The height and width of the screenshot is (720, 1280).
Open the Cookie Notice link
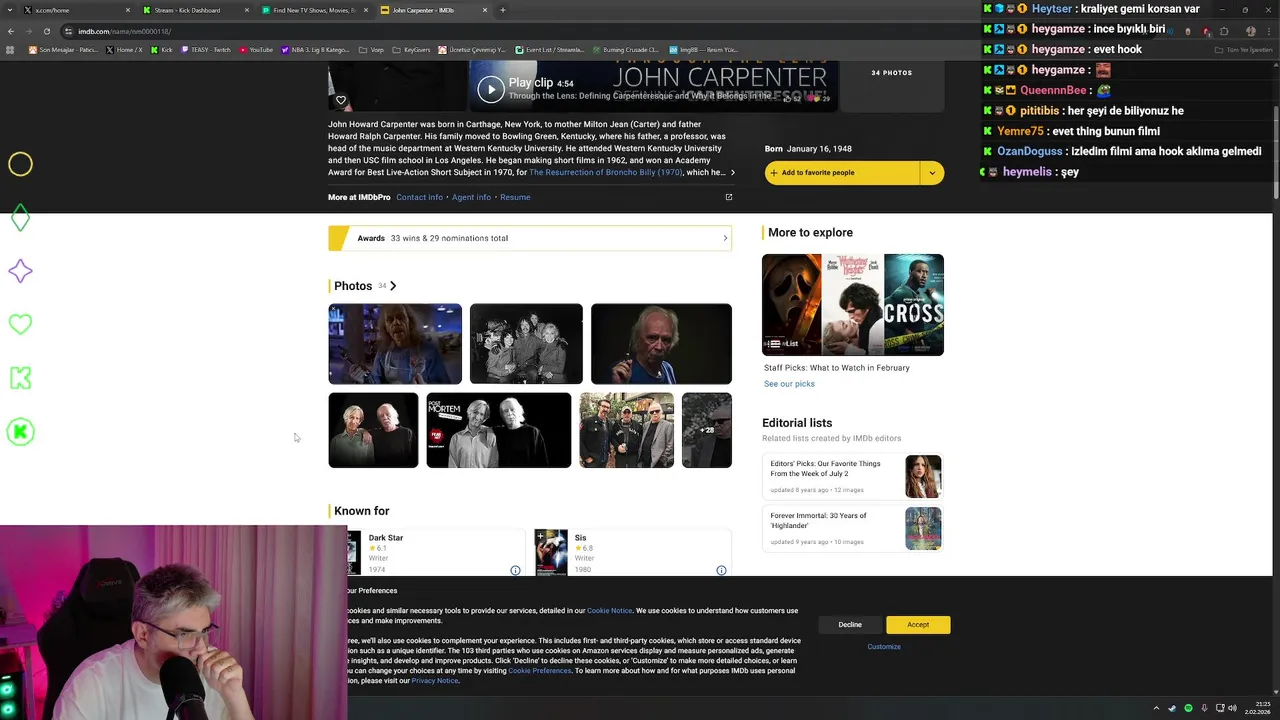(609, 610)
